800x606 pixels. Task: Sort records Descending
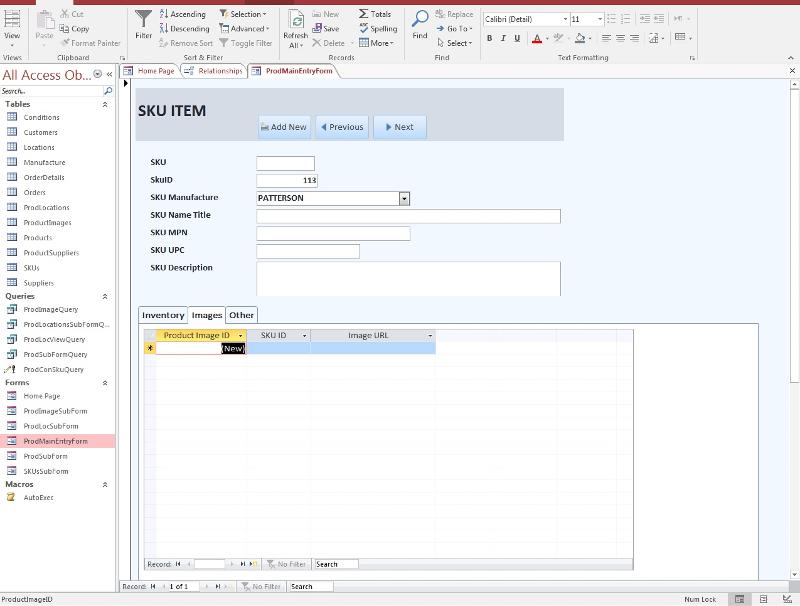pyautogui.click(x=184, y=29)
